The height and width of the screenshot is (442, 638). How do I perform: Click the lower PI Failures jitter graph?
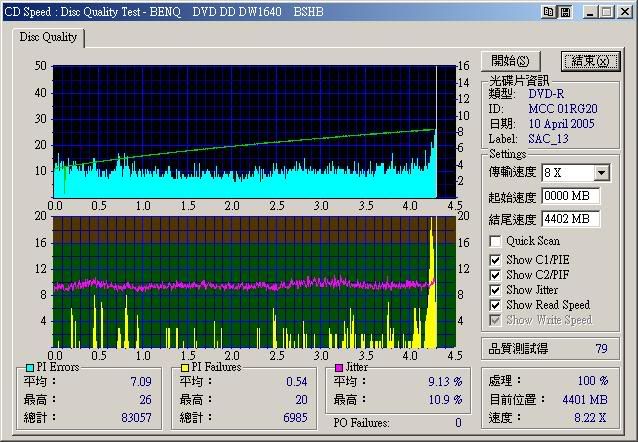(254, 282)
